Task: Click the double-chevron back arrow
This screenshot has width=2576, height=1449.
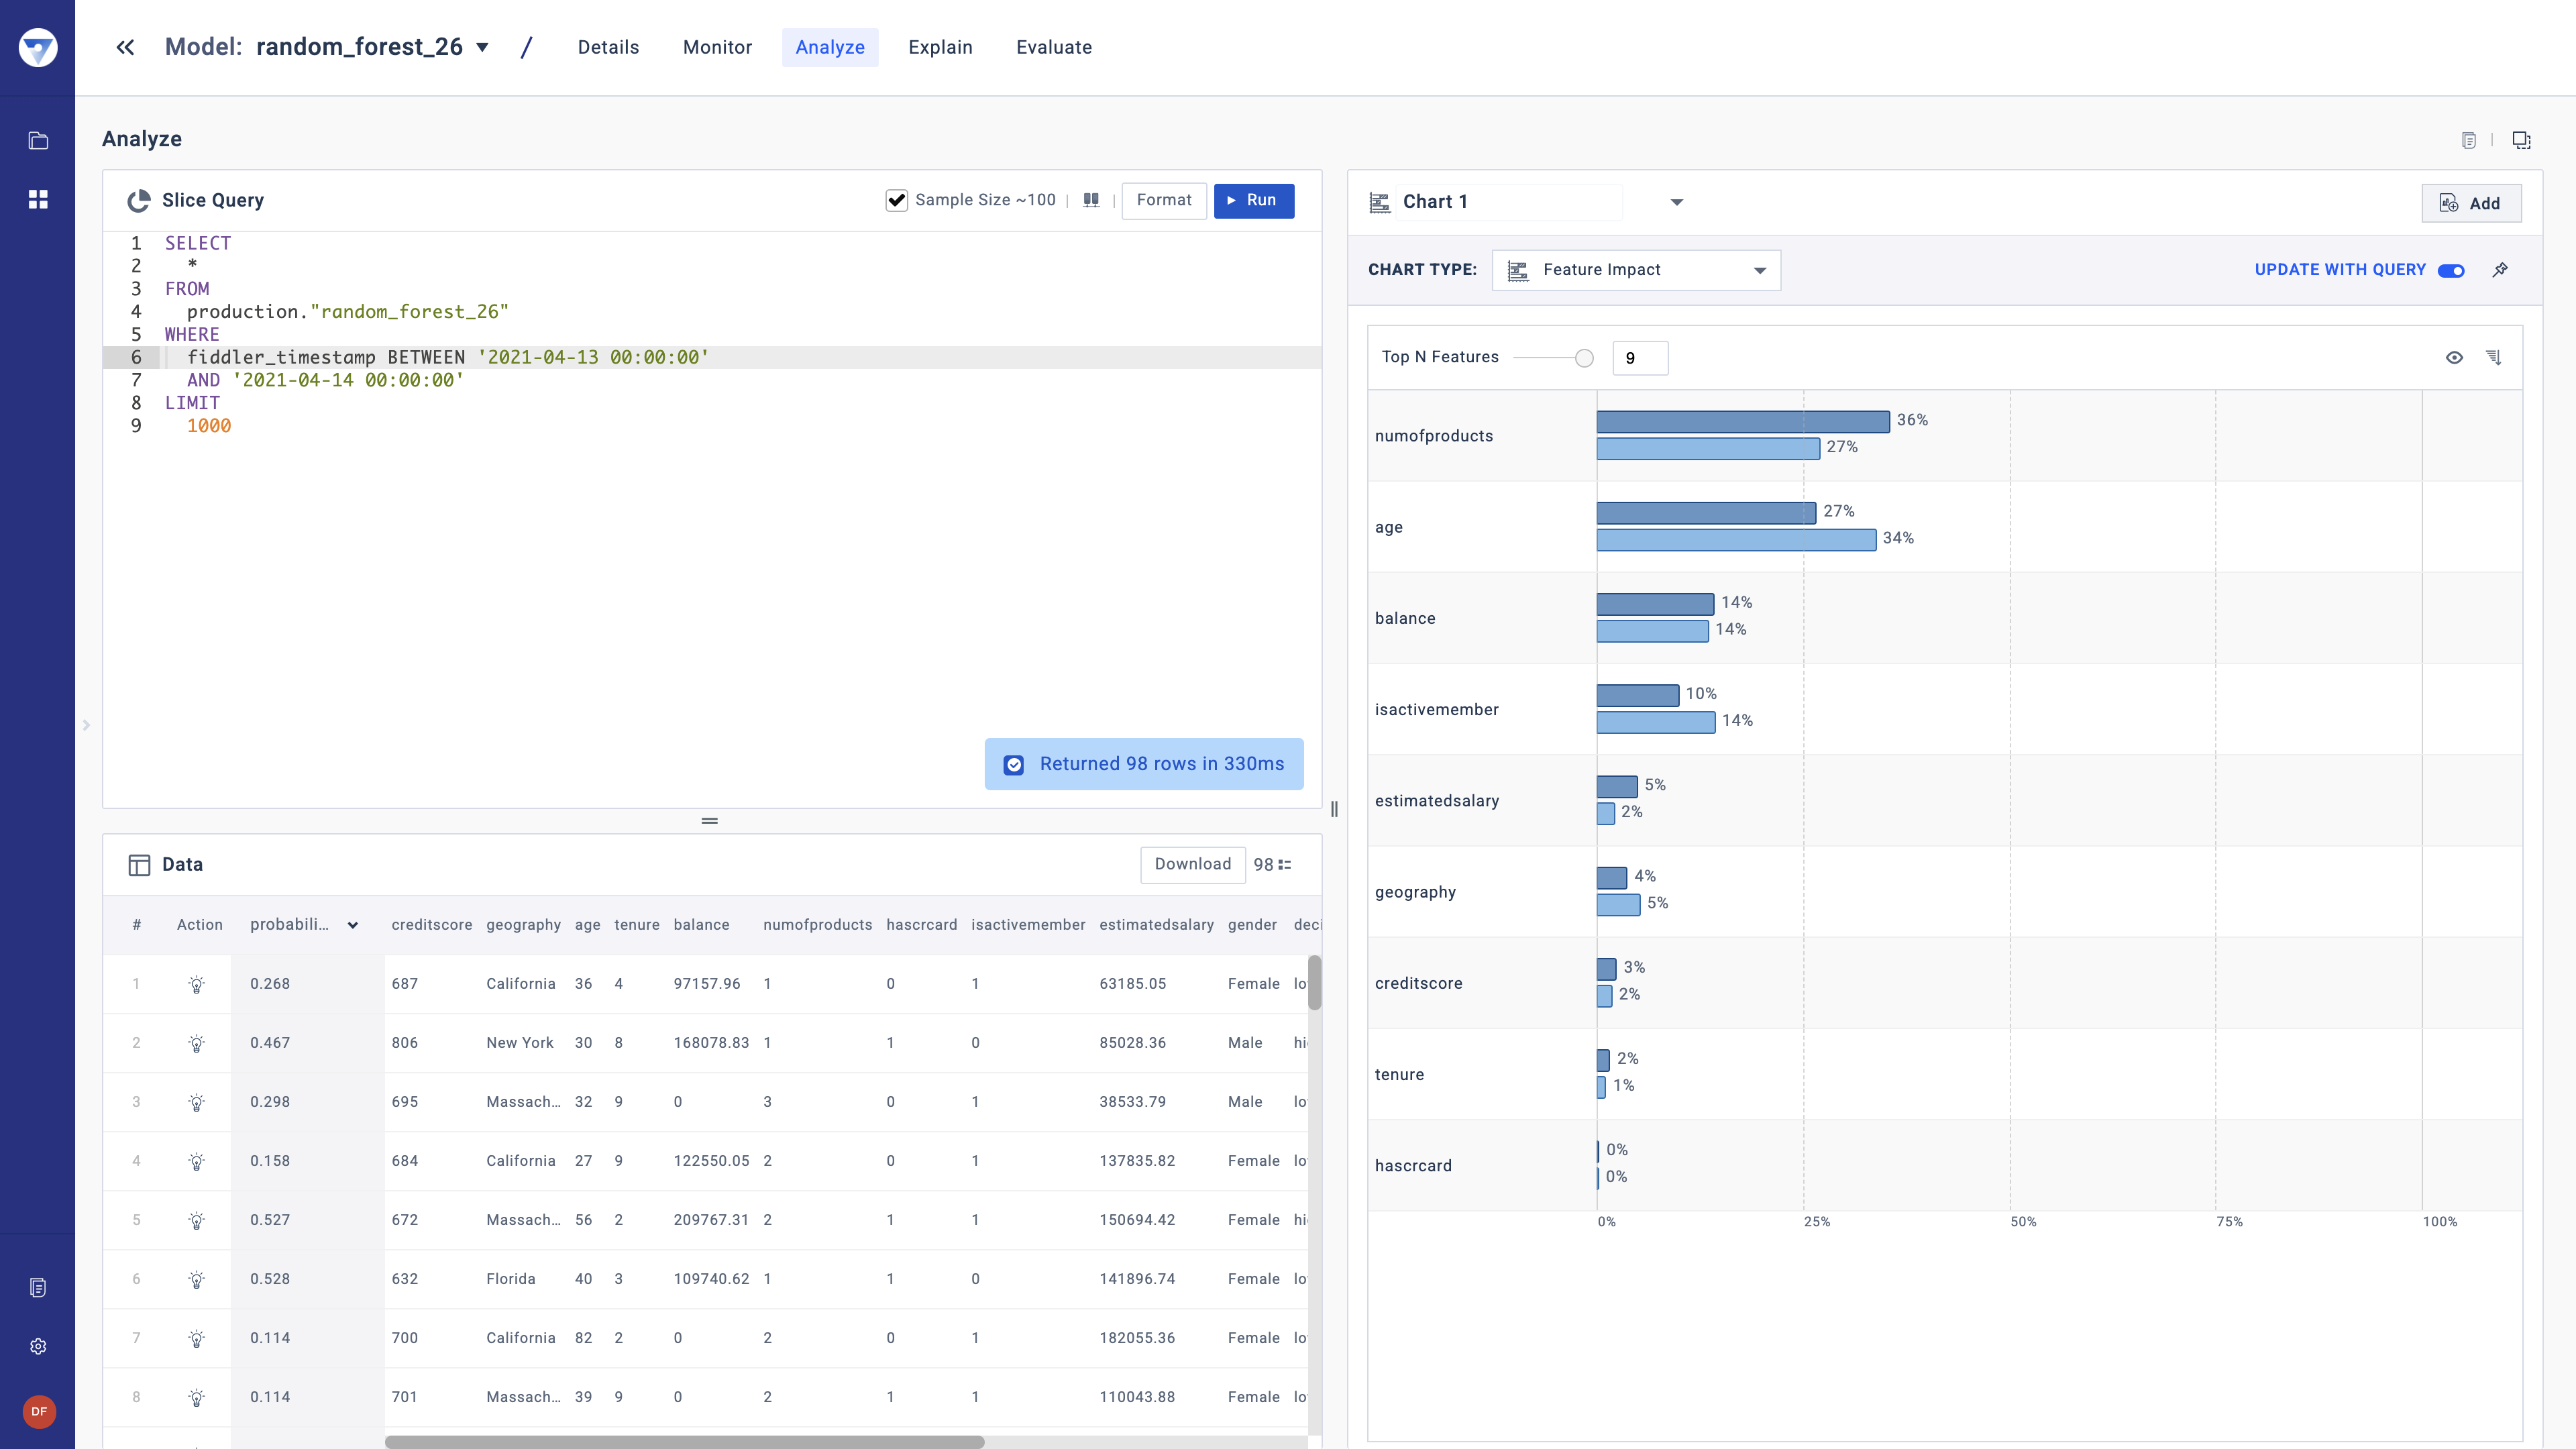Action: (125, 47)
